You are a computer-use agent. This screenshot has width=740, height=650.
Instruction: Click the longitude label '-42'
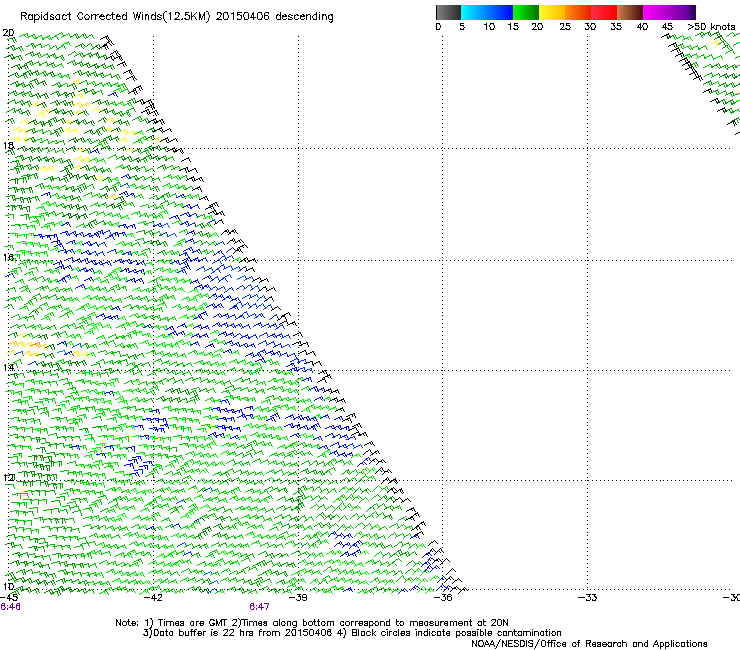click(x=153, y=598)
